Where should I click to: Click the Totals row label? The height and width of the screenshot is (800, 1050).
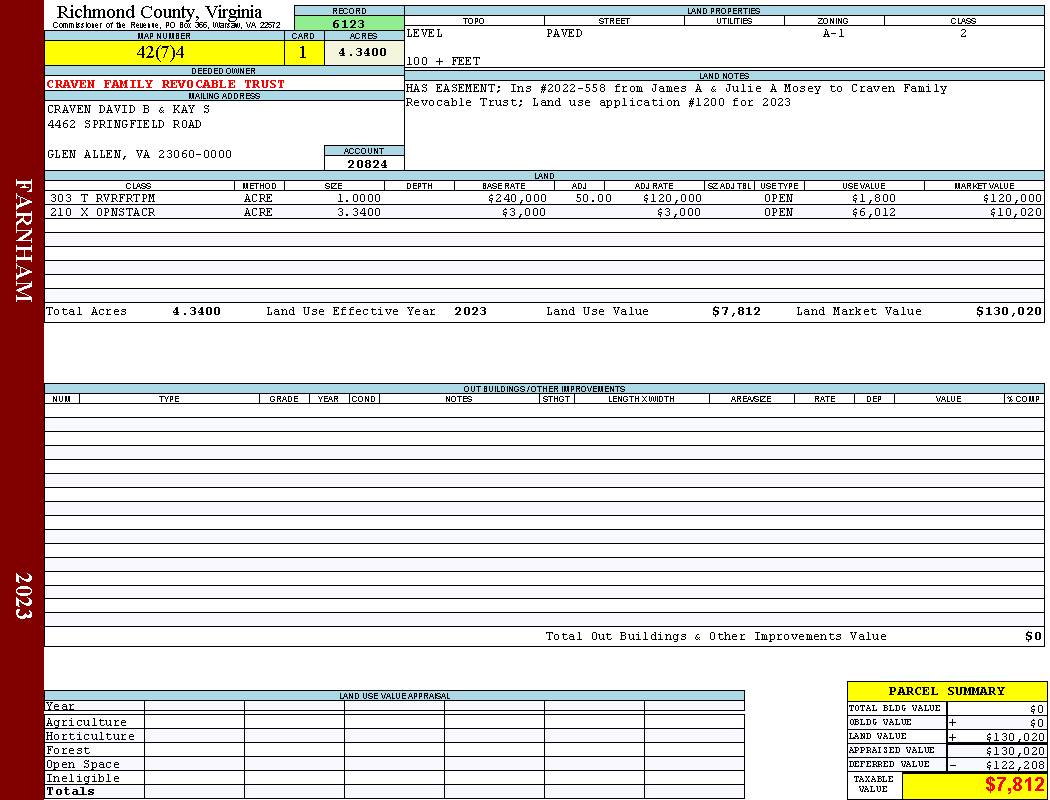click(x=70, y=791)
